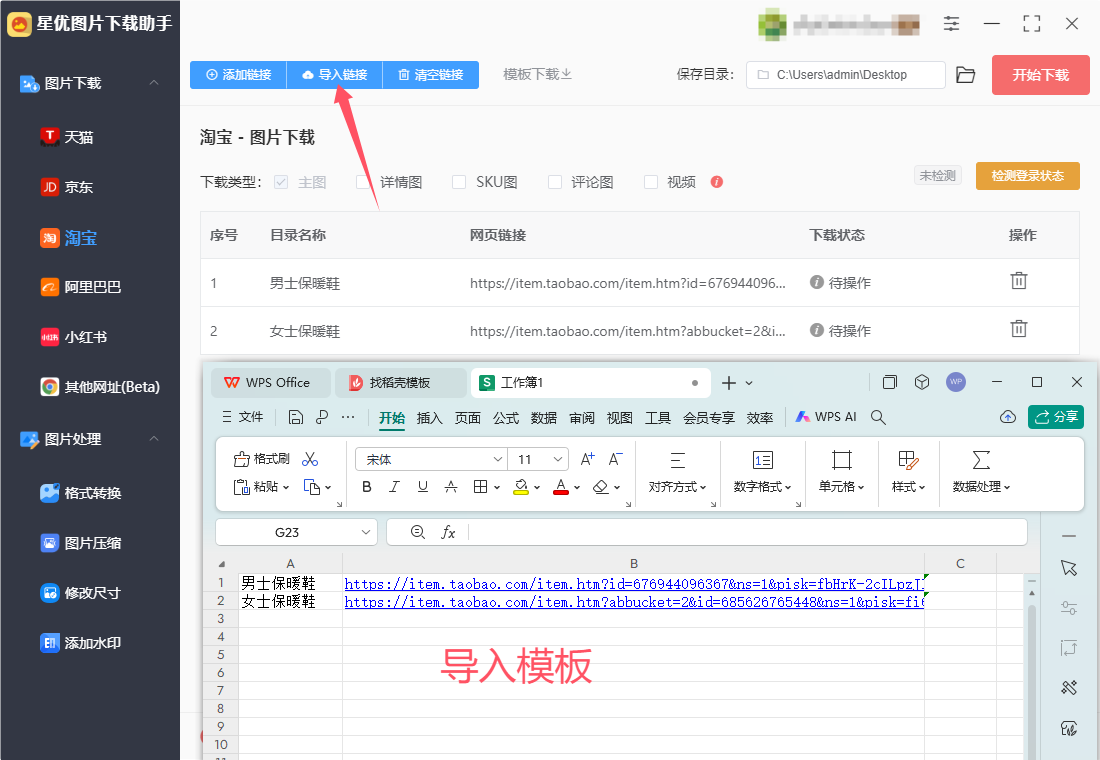
Task: Open the 格式转换 image tool
Action: coord(81,493)
